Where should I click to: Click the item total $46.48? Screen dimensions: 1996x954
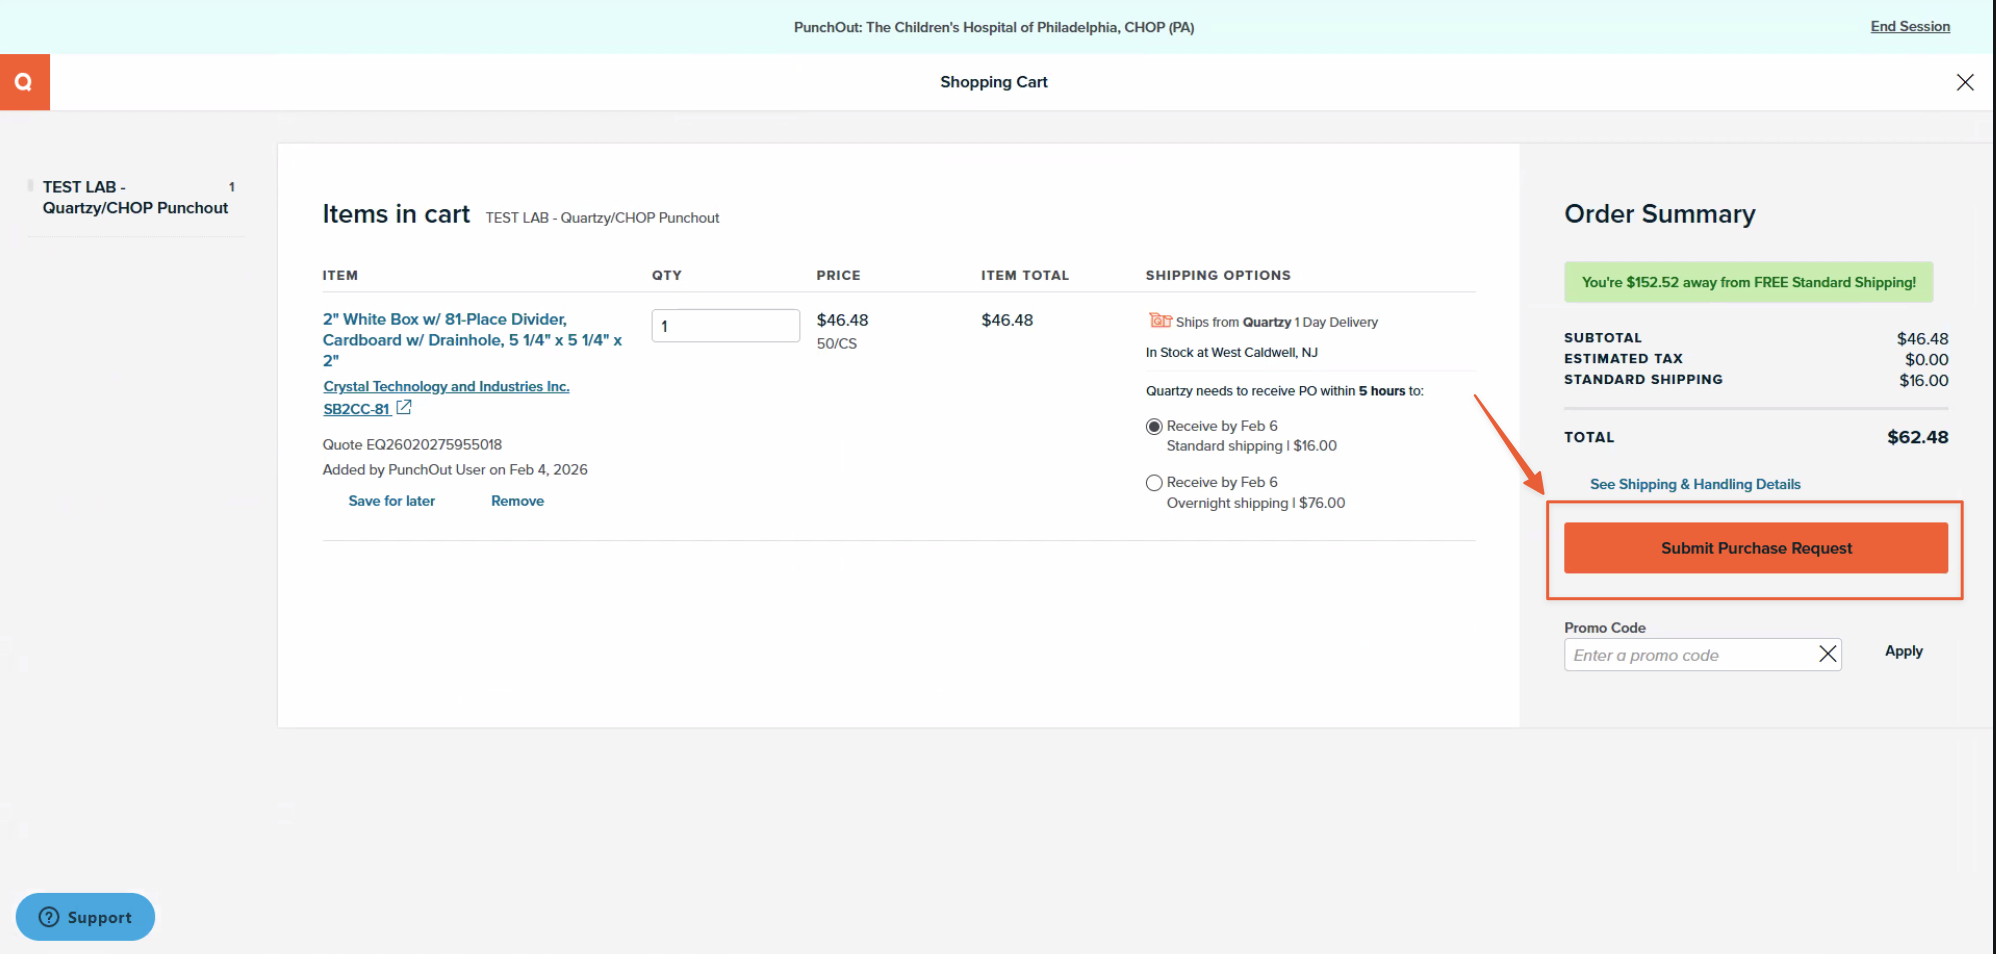pos(1007,320)
